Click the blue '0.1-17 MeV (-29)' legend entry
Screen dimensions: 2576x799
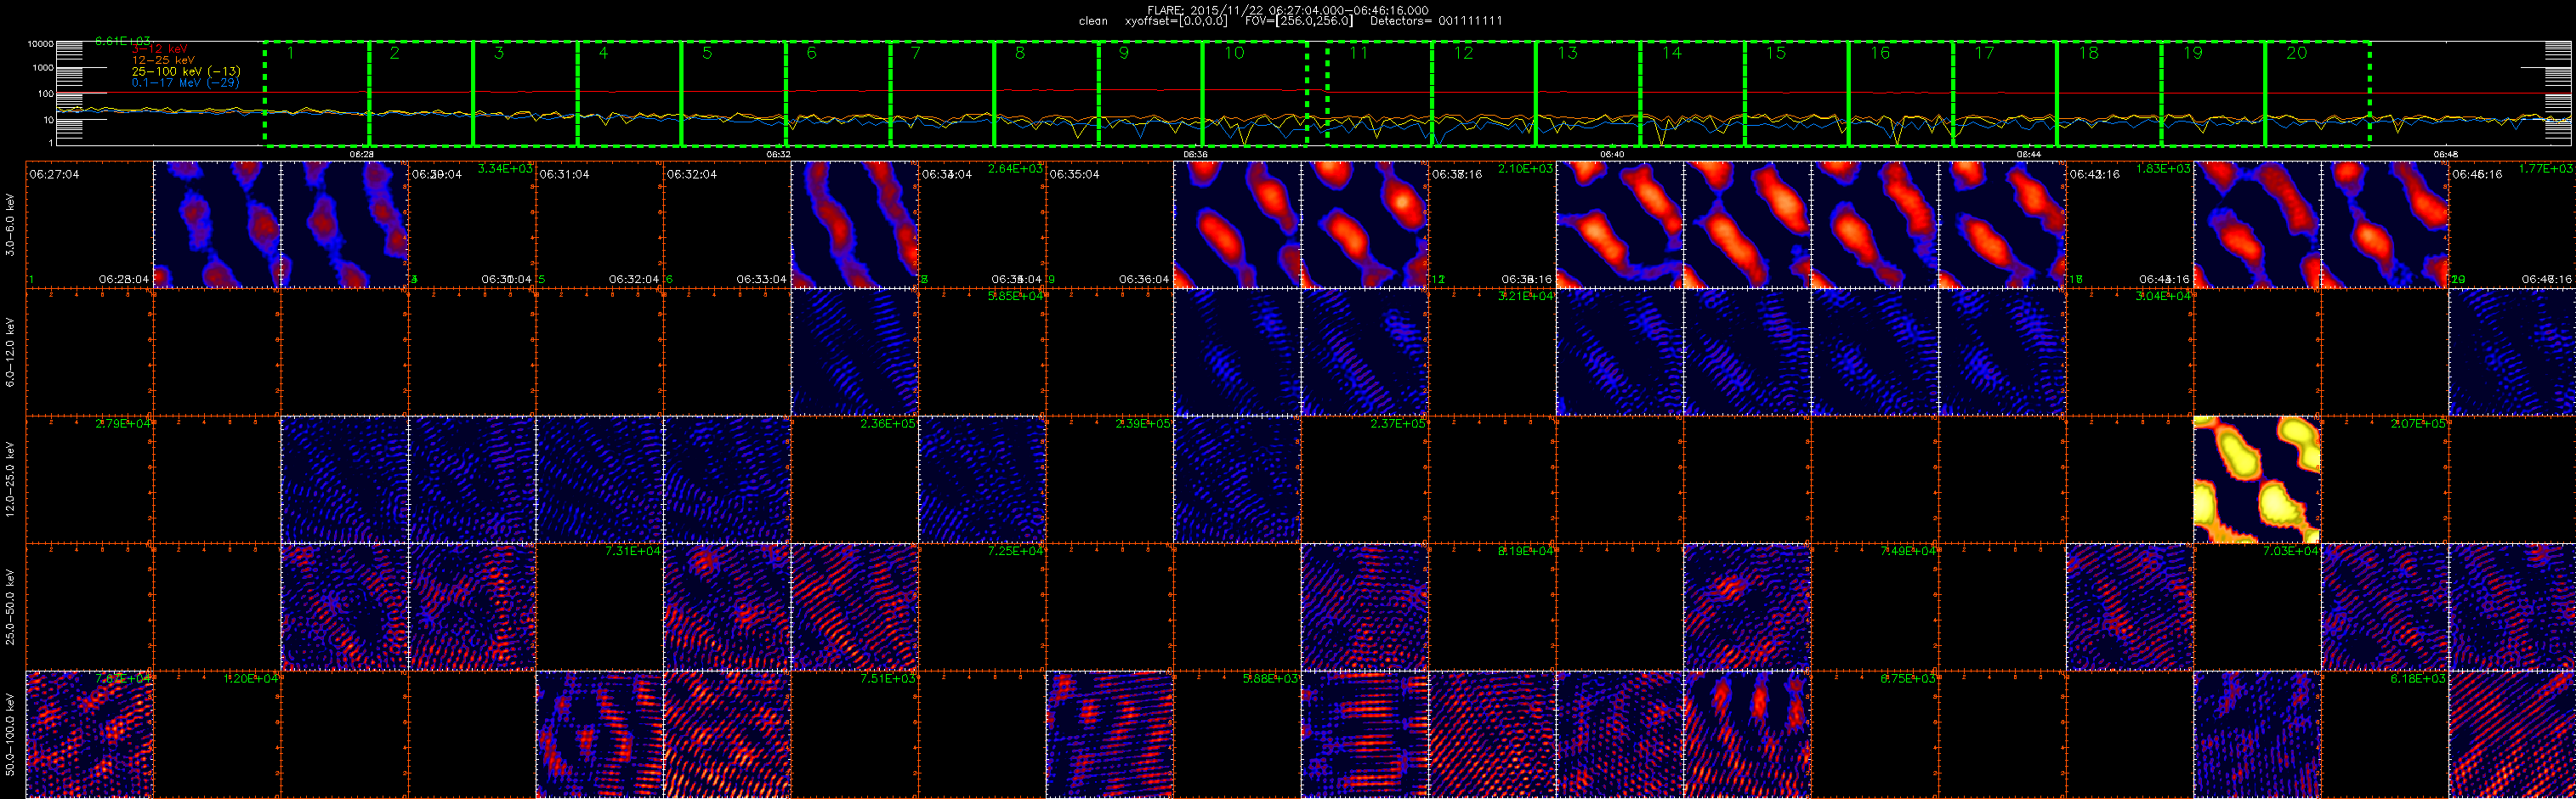pyautogui.click(x=185, y=82)
